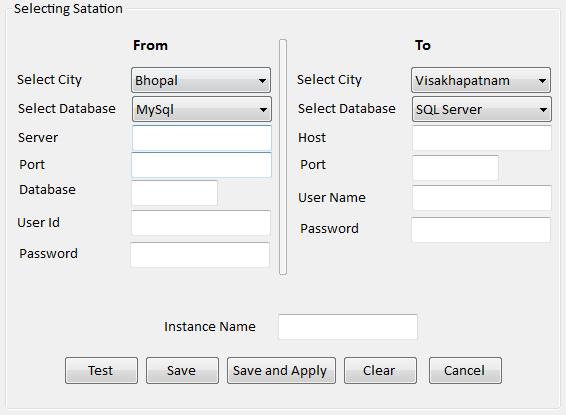566x415 pixels.
Task: Click the Save and Apply button
Action: 281,371
